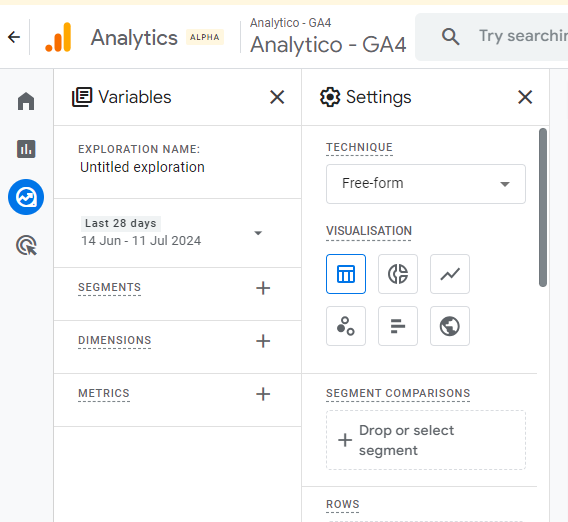Open Reports bar chart icon
The width and height of the screenshot is (568, 522).
click(x=26, y=149)
